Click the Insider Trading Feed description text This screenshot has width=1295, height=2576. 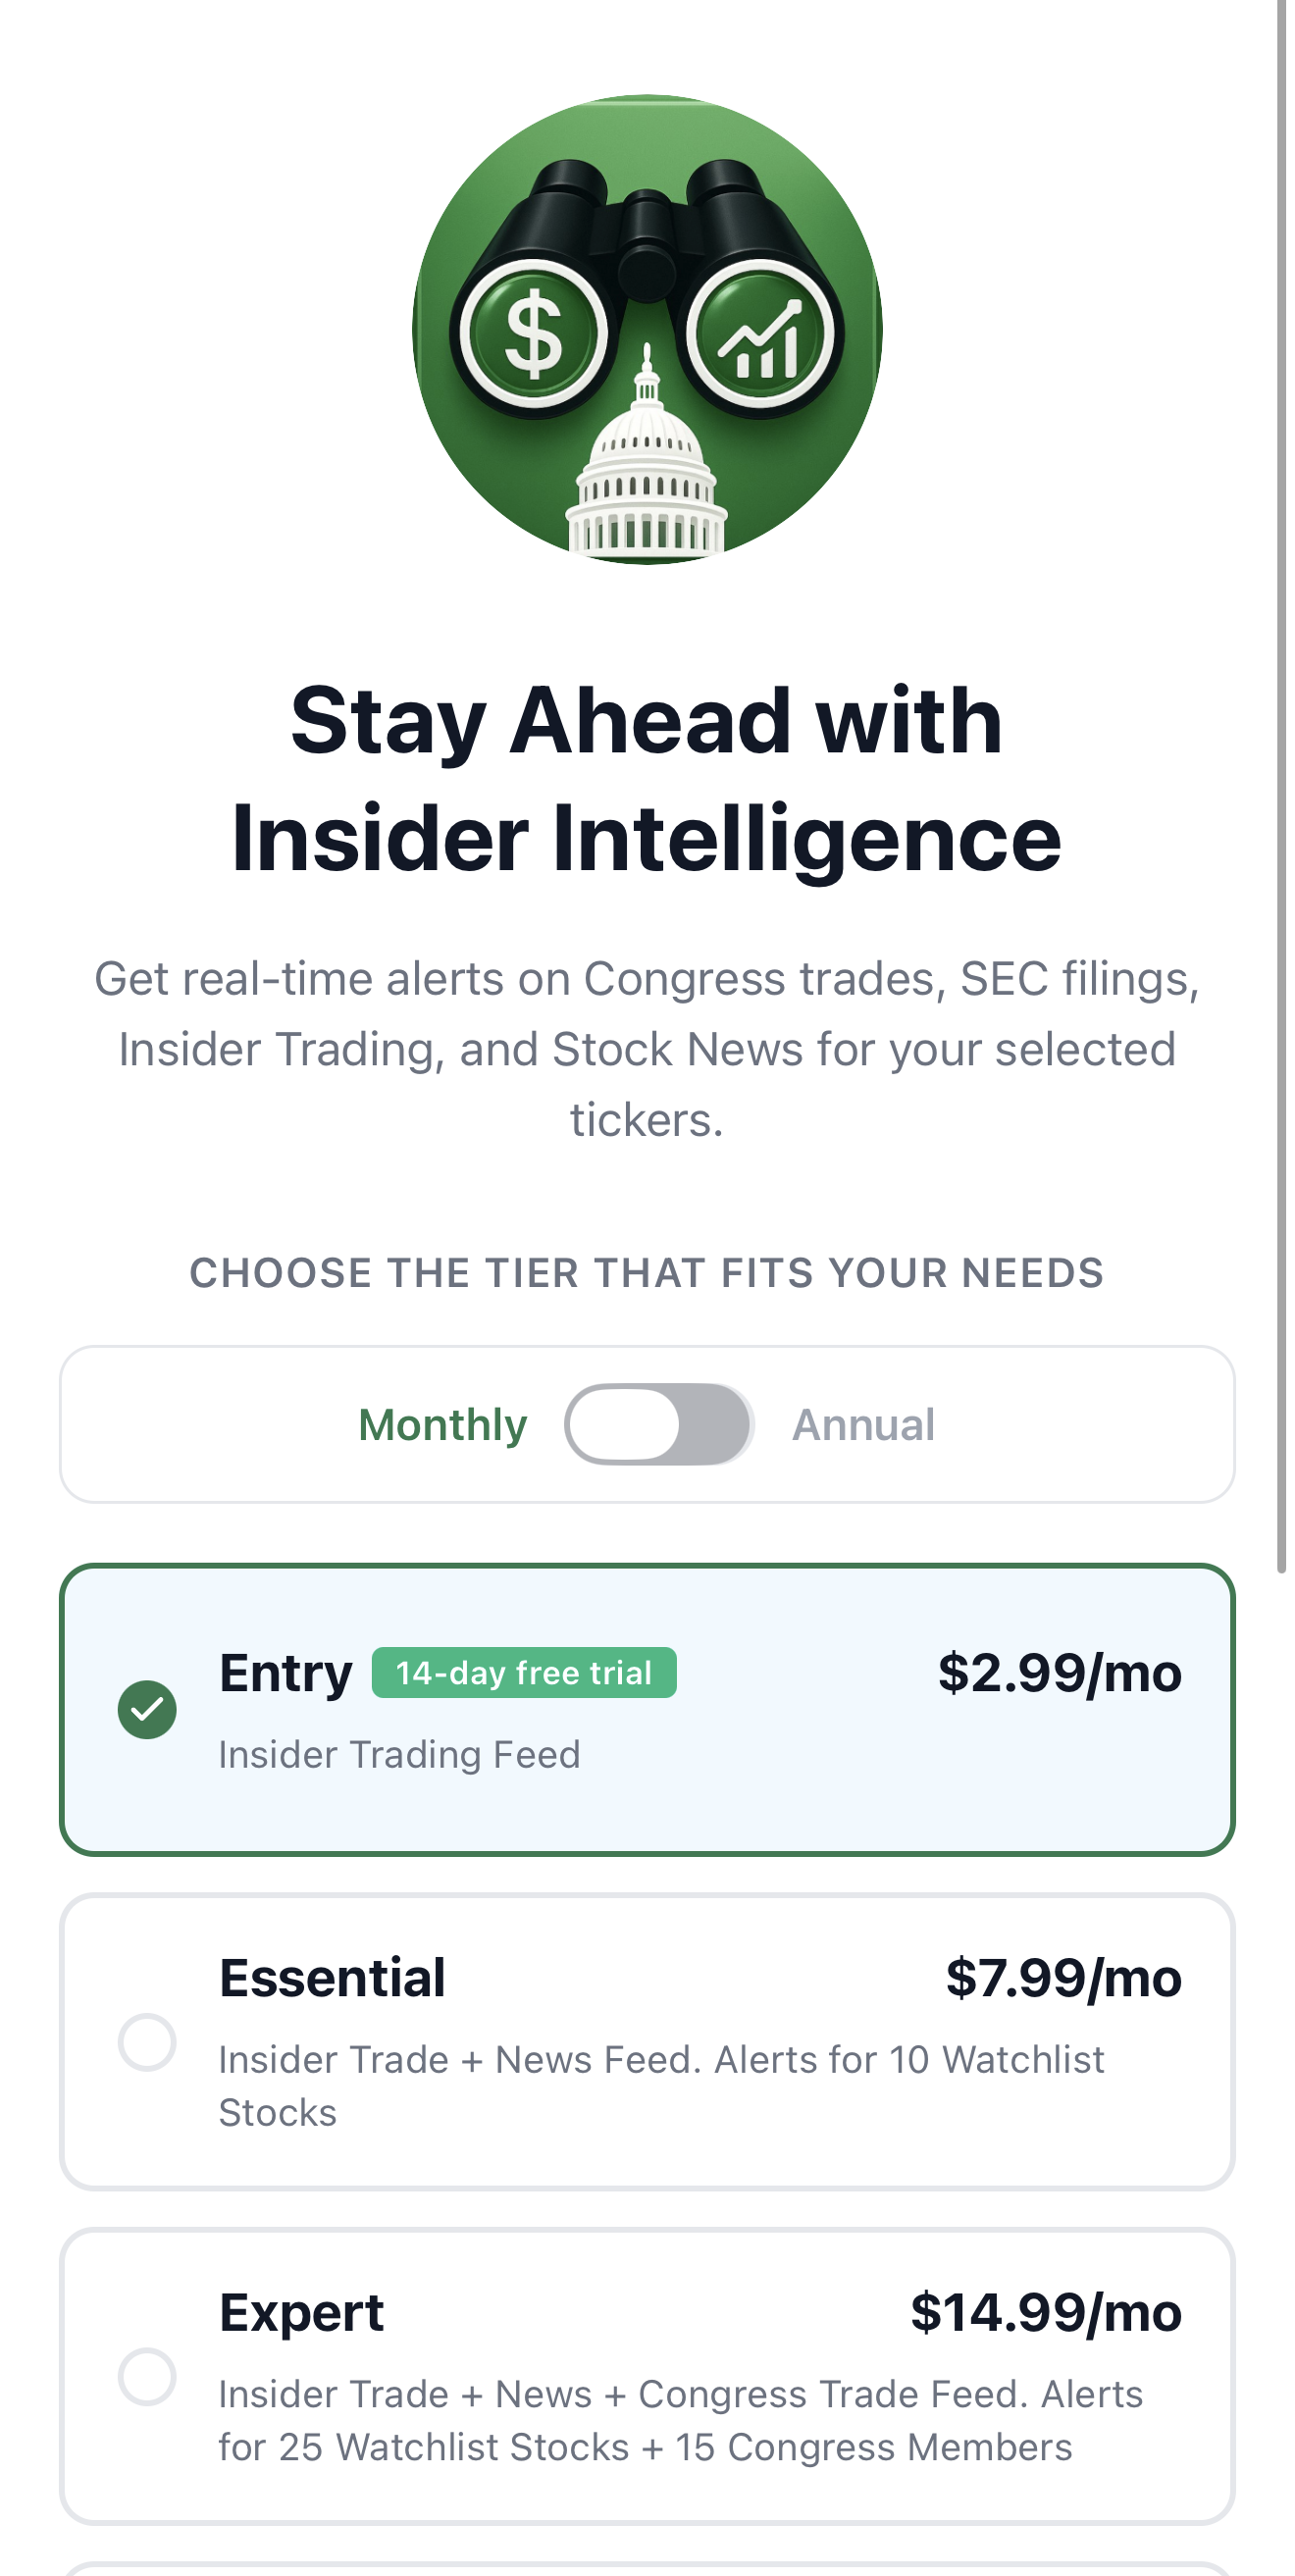tap(398, 1754)
